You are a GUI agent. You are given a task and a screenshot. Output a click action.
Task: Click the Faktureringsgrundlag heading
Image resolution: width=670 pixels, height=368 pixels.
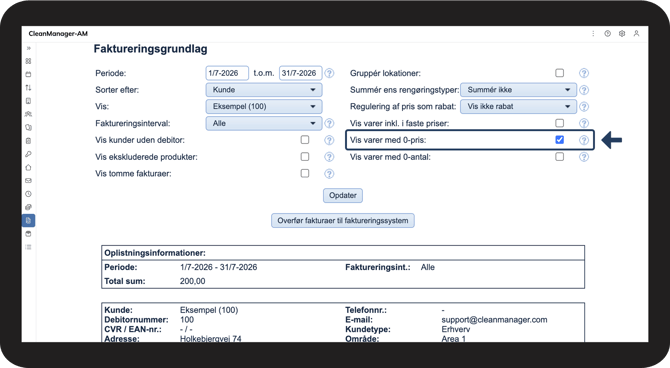point(150,49)
